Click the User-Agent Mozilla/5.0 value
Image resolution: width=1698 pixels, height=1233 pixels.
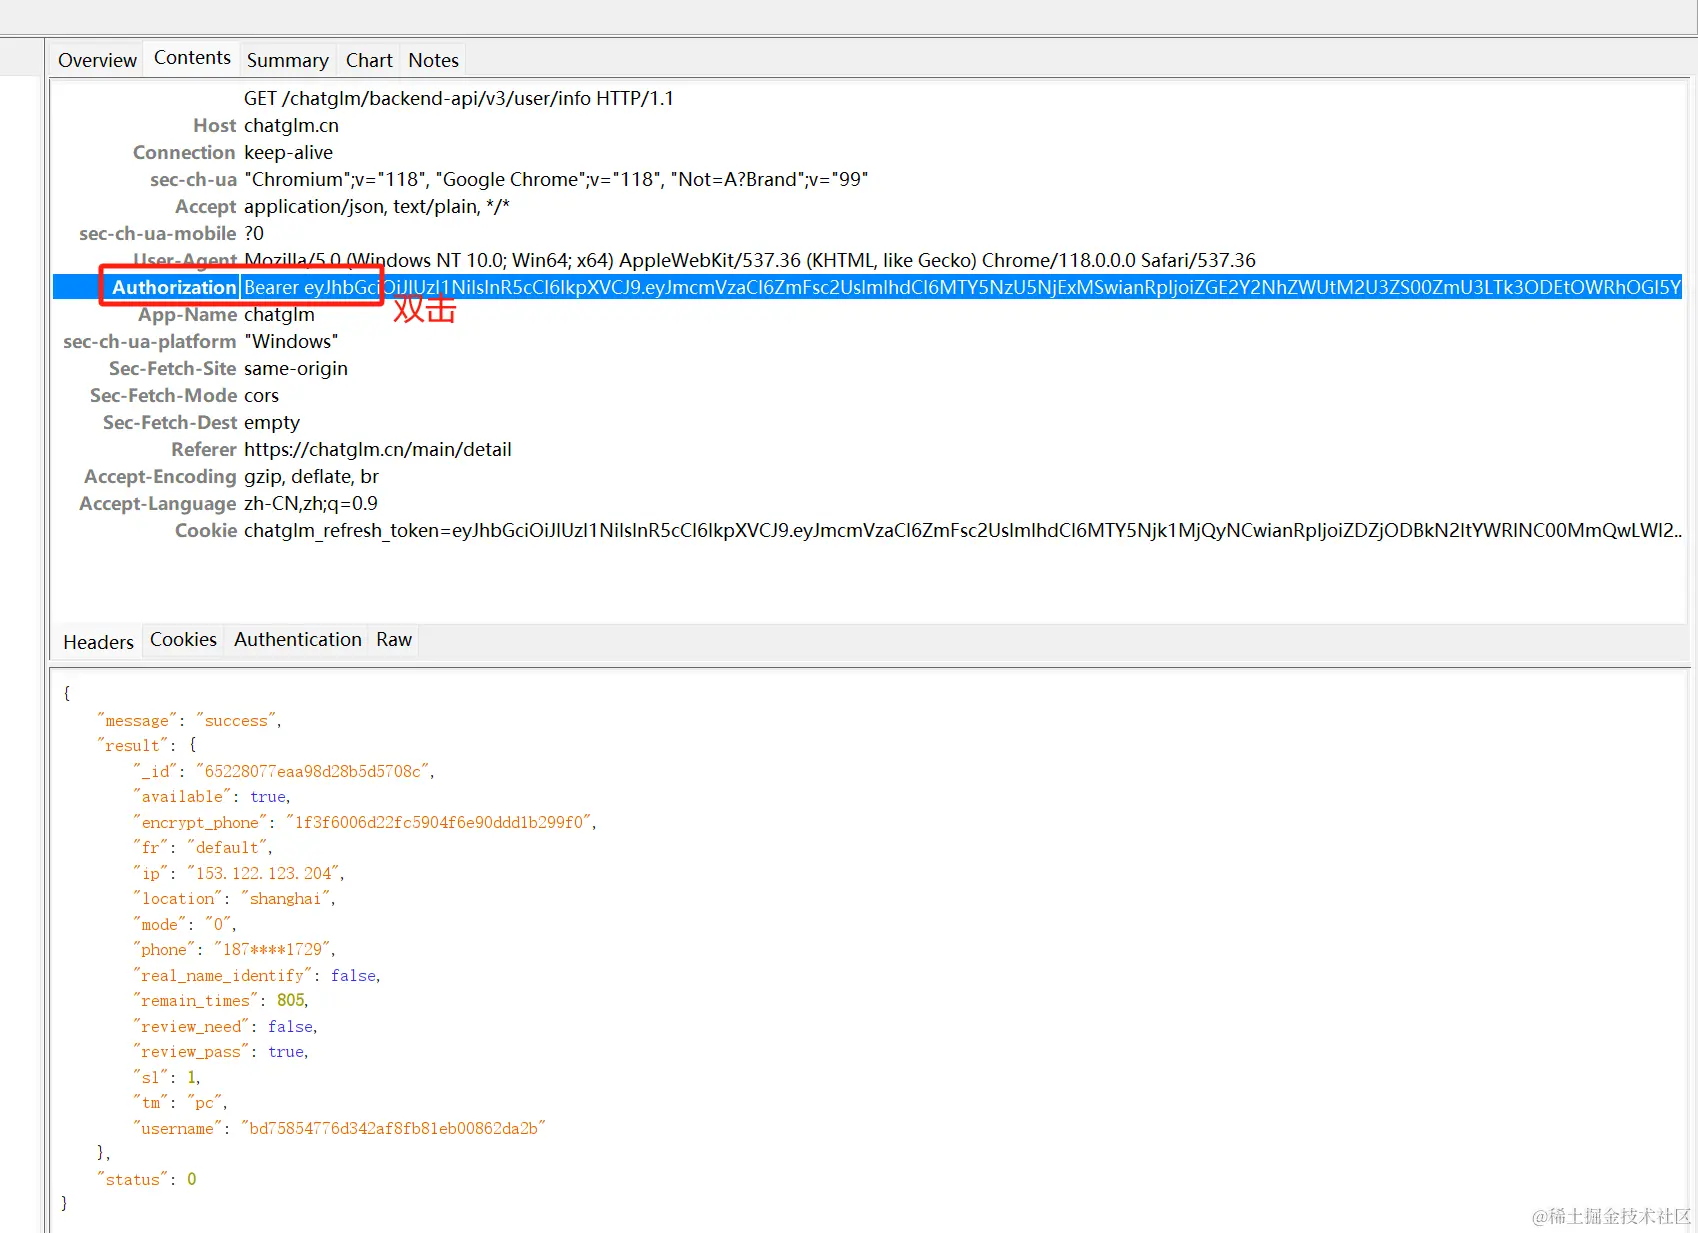[x=750, y=260]
